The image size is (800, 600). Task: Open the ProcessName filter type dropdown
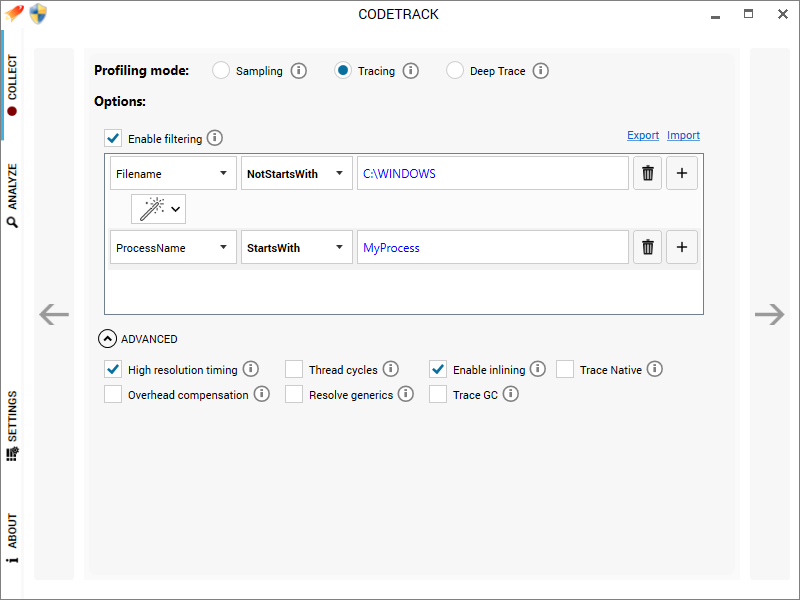pos(173,247)
